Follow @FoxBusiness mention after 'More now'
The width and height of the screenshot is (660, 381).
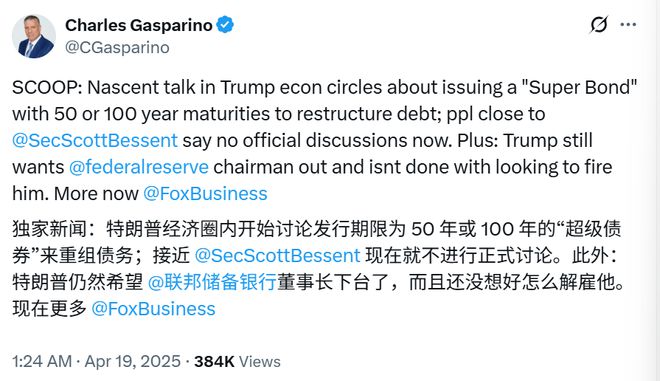(x=205, y=194)
